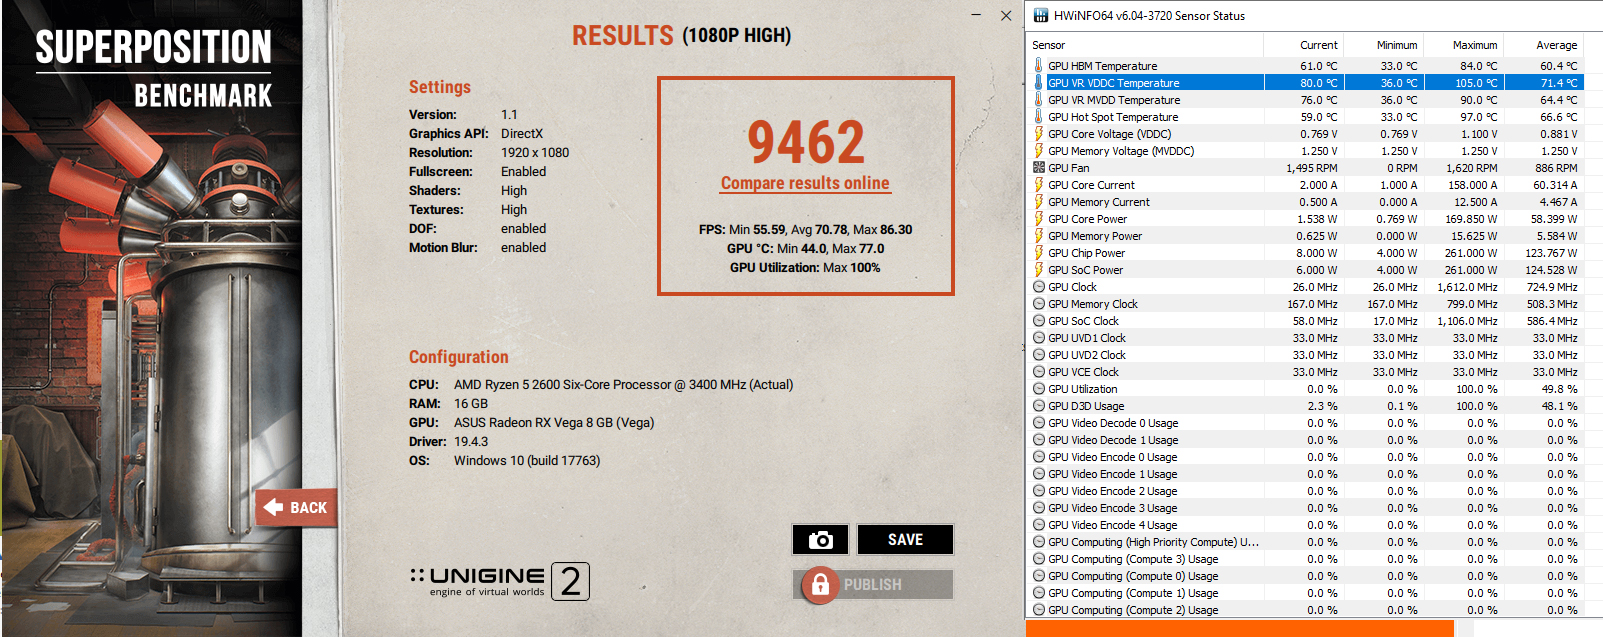Click the GPU Hot Spot Temperature thermometer icon
The width and height of the screenshot is (1603, 637).
click(x=1038, y=116)
